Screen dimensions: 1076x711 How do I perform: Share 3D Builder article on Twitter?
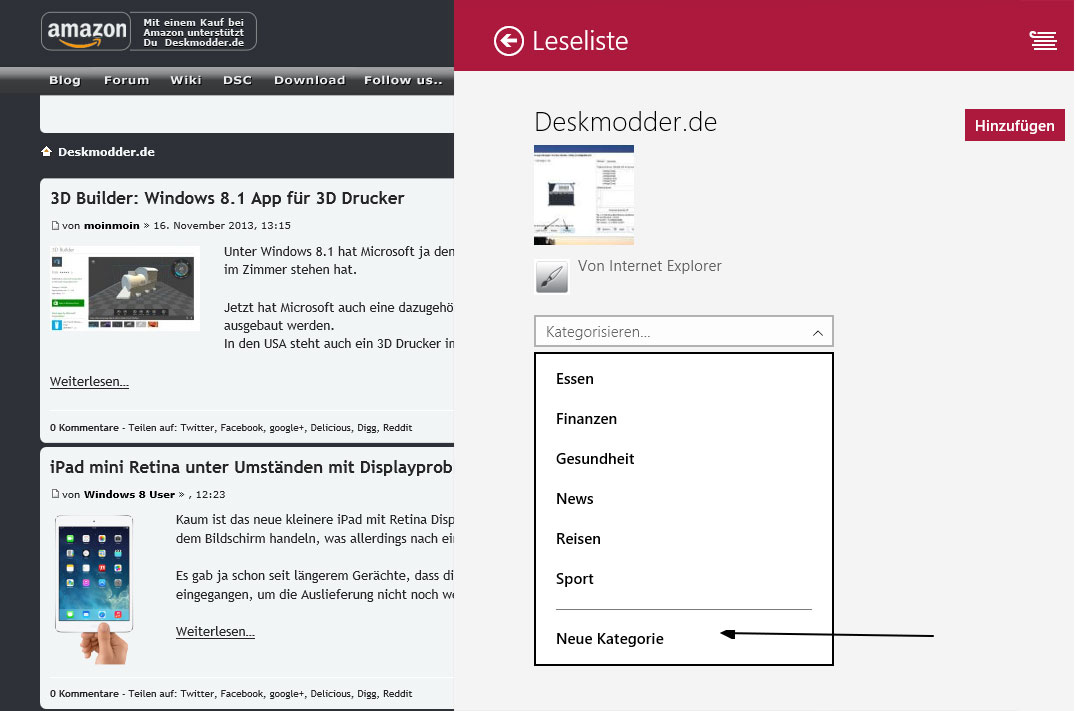pos(197,428)
